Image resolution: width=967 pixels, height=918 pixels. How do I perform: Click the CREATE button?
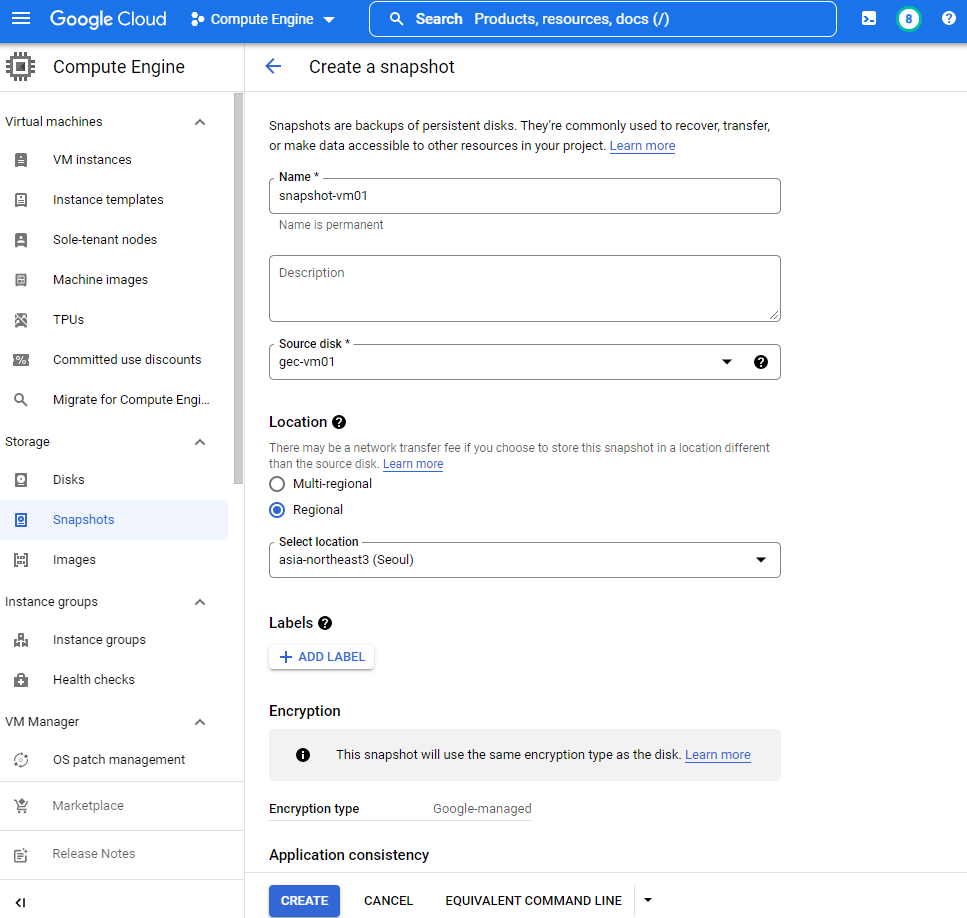point(304,901)
